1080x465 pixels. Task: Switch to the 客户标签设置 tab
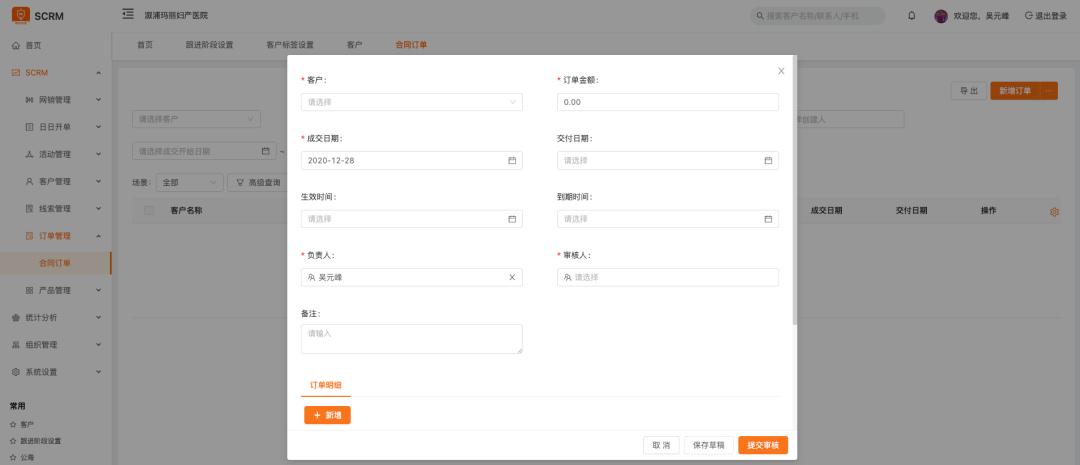(289, 45)
